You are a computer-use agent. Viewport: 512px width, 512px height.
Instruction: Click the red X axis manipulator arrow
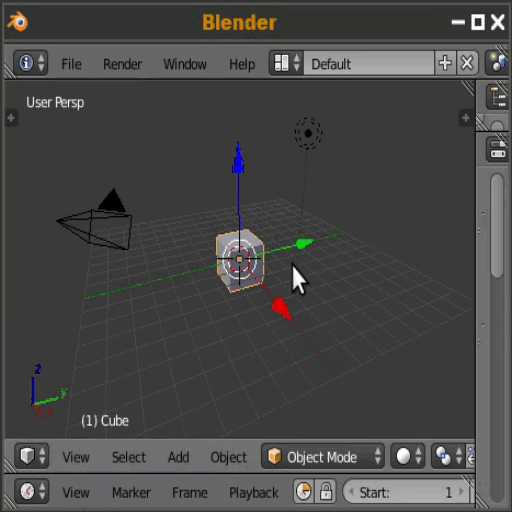(281, 308)
